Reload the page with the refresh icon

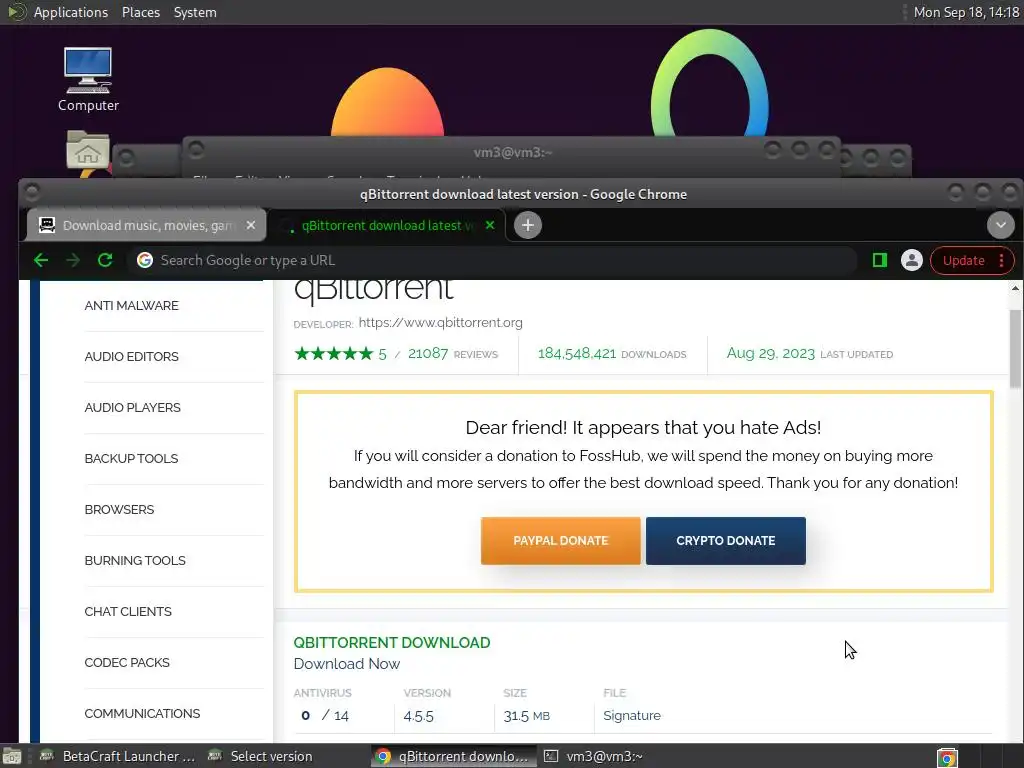tap(105, 261)
